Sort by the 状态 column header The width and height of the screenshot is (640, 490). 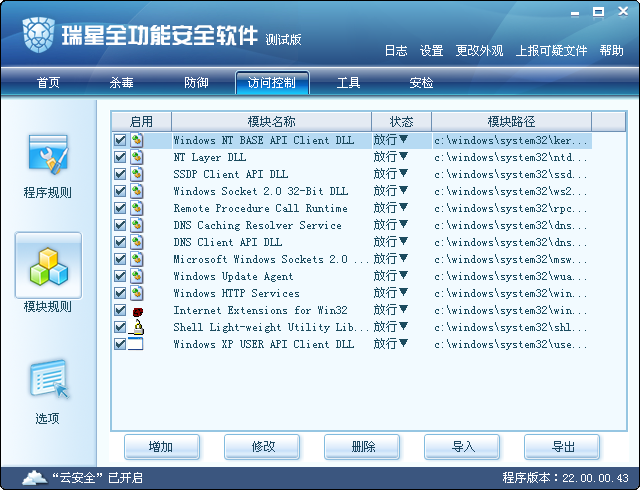401,122
